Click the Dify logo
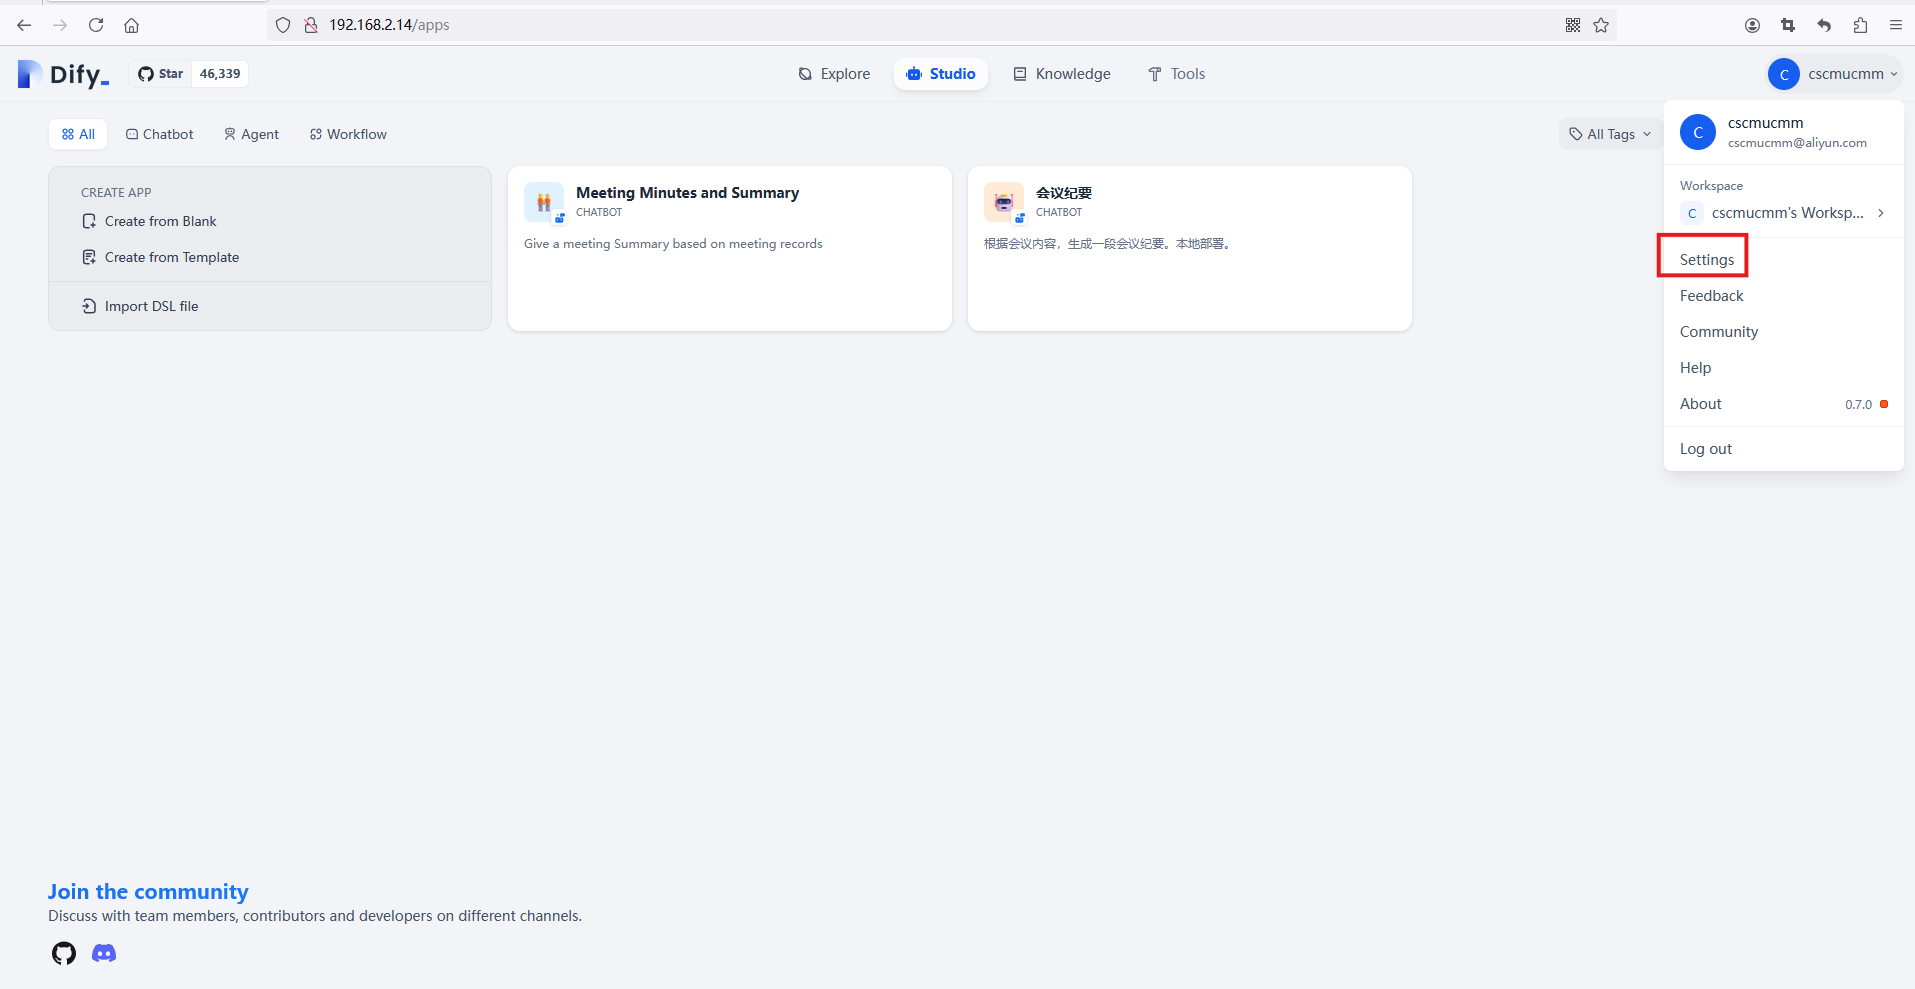This screenshot has width=1915, height=989. (x=63, y=74)
